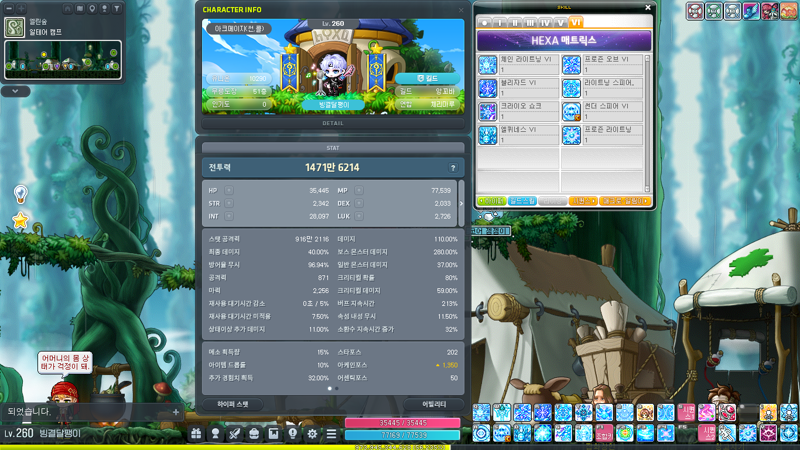Collapse the DETAIL section bar
800x450 pixels.
(x=333, y=123)
